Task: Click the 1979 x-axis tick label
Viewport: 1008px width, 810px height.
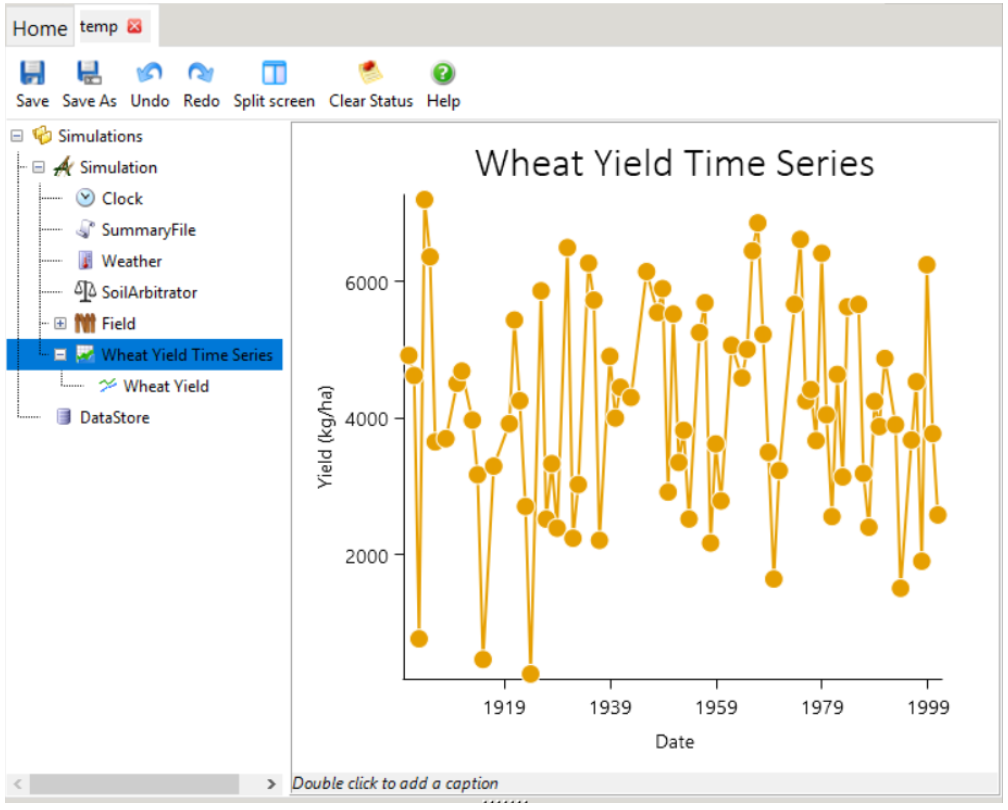Action: pos(822,708)
